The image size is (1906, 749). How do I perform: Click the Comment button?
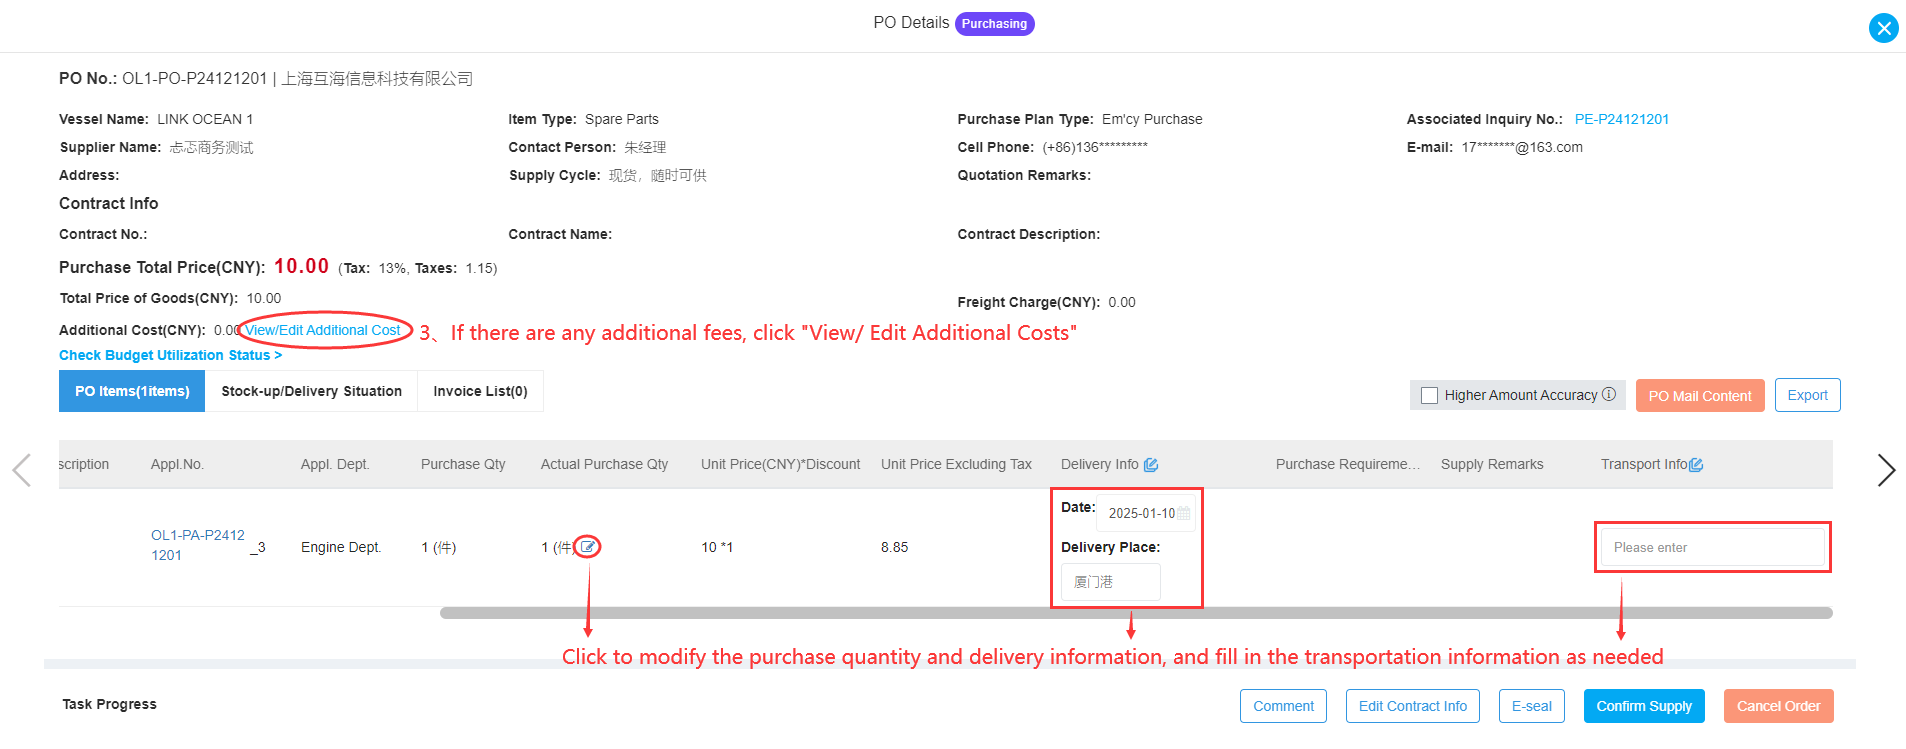[1283, 706]
